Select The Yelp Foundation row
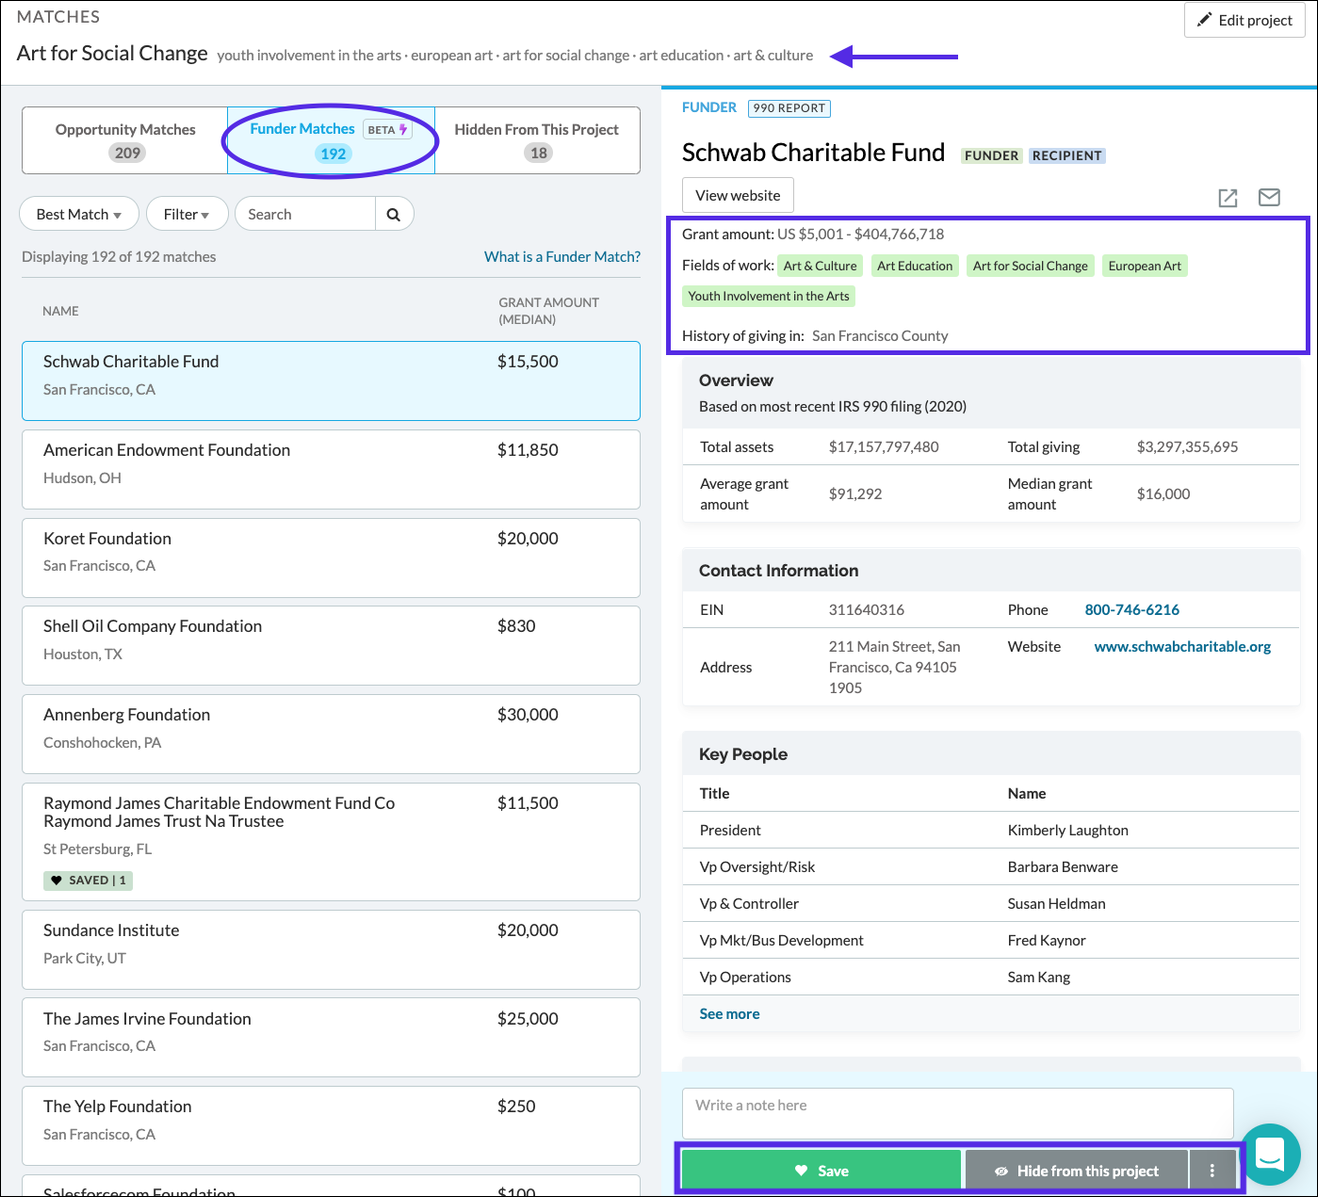This screenshot has height=1197, width=1318. tap(331, 1126)
